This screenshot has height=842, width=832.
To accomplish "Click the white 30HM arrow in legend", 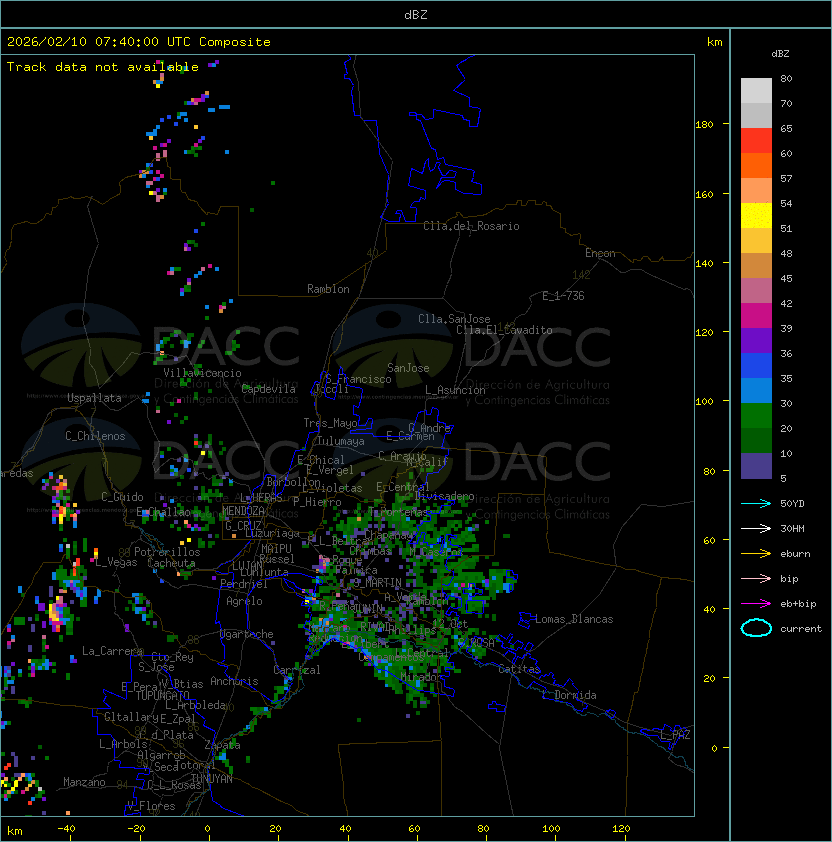I will [756, 528].
